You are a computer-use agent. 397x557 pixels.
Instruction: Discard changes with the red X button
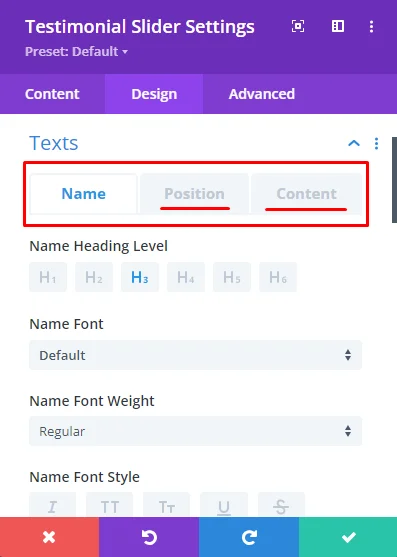[x=49, y=537]
